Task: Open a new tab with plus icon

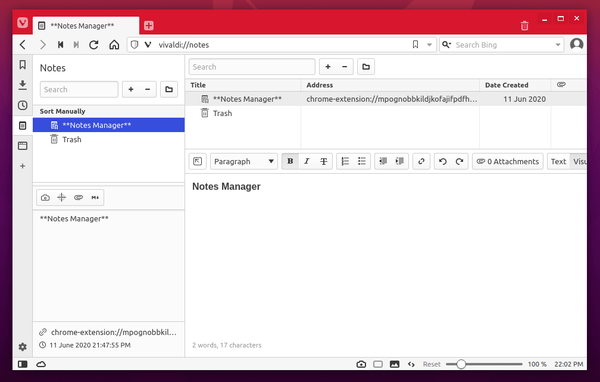Action: pos(149,26)
